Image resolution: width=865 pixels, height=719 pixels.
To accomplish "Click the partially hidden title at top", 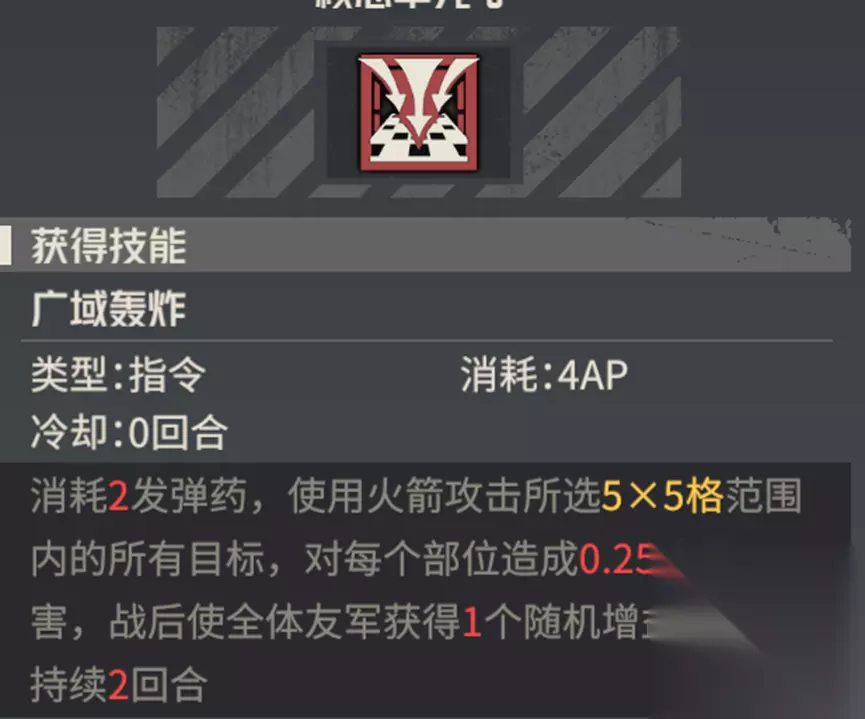I will pos(409,4).
